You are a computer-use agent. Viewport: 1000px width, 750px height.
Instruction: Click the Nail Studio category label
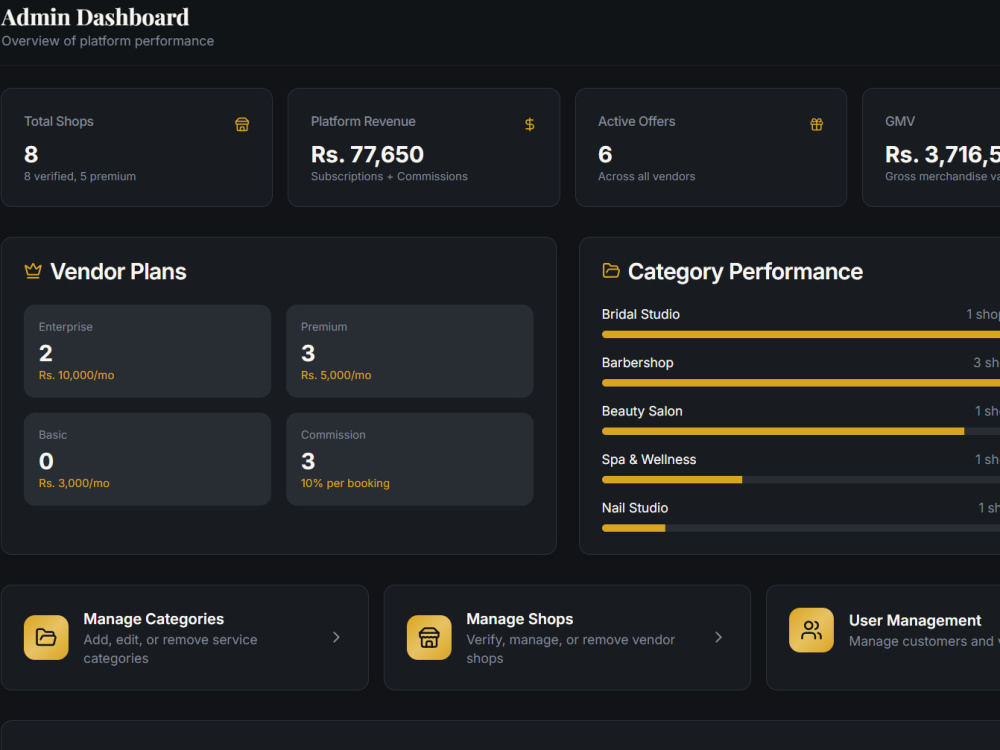[635, 508]
